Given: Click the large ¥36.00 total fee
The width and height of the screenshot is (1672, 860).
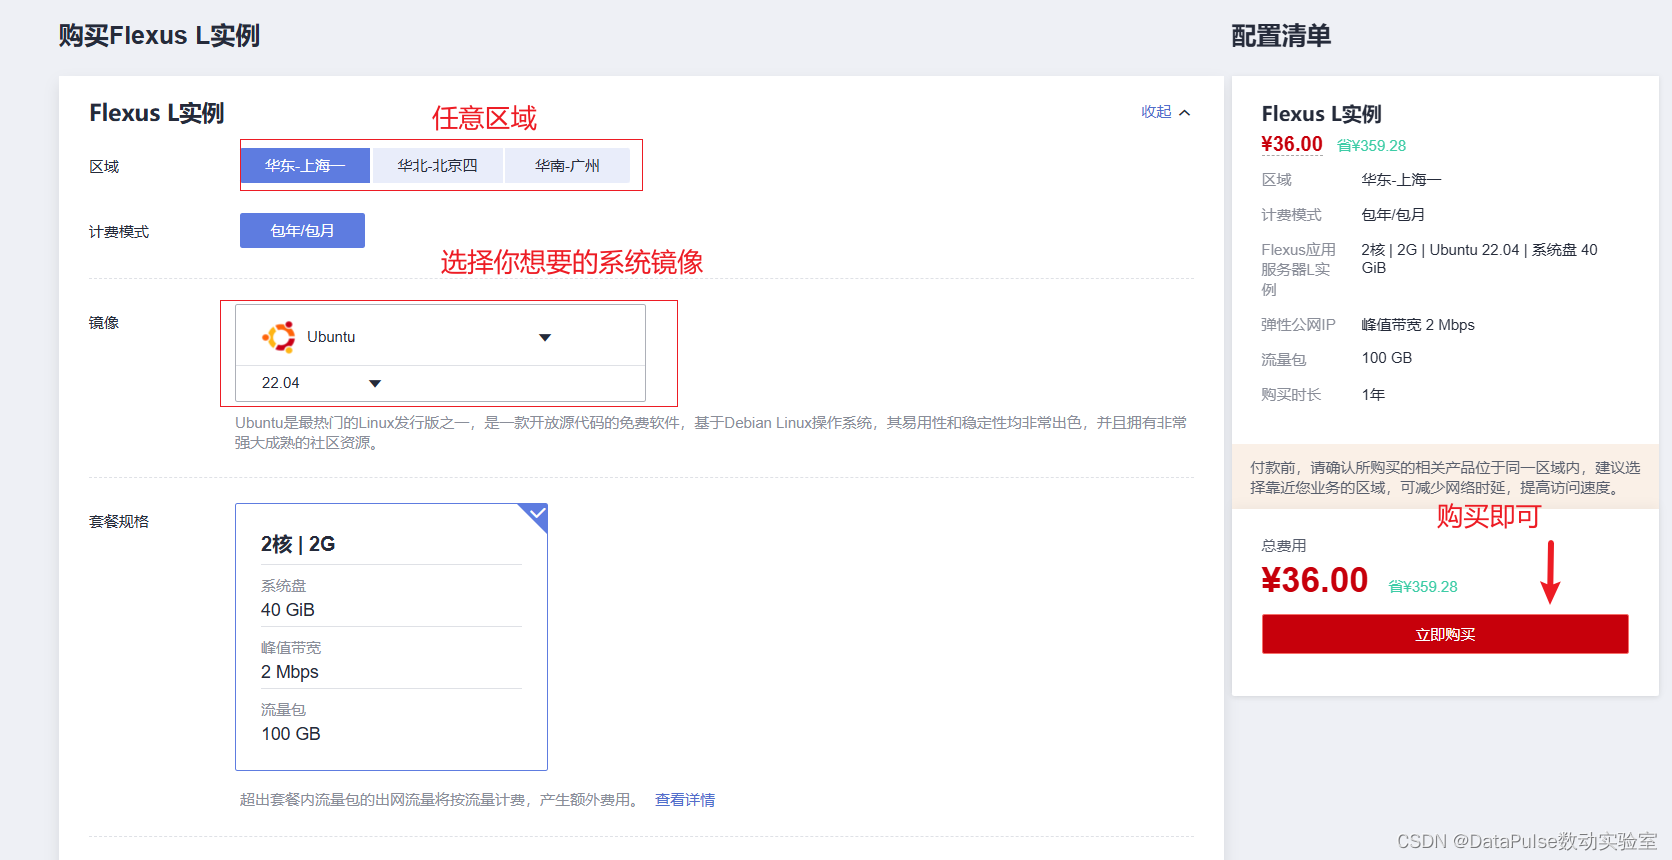Looking at the screenshot, I should [1314, 580].
